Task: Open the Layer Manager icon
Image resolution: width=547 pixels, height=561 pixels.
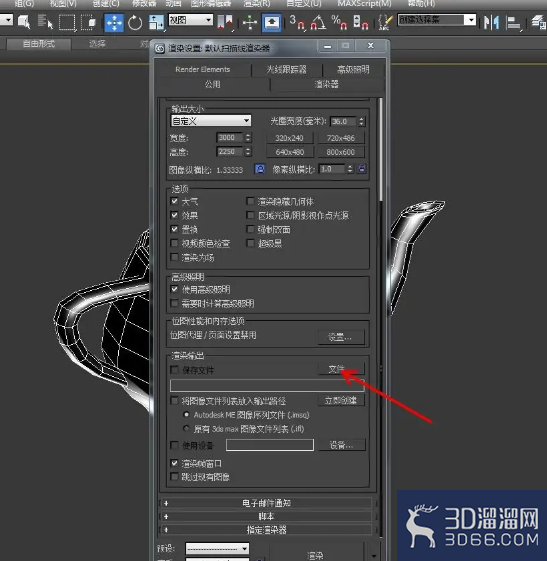Action: [538, 23]
